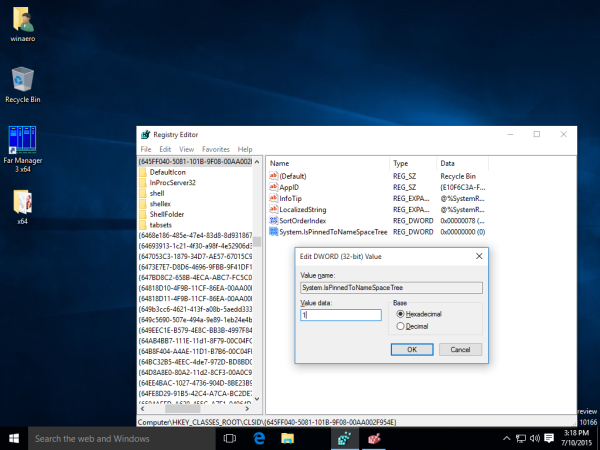Sort values by Data column header

click(x=463, y=163)
